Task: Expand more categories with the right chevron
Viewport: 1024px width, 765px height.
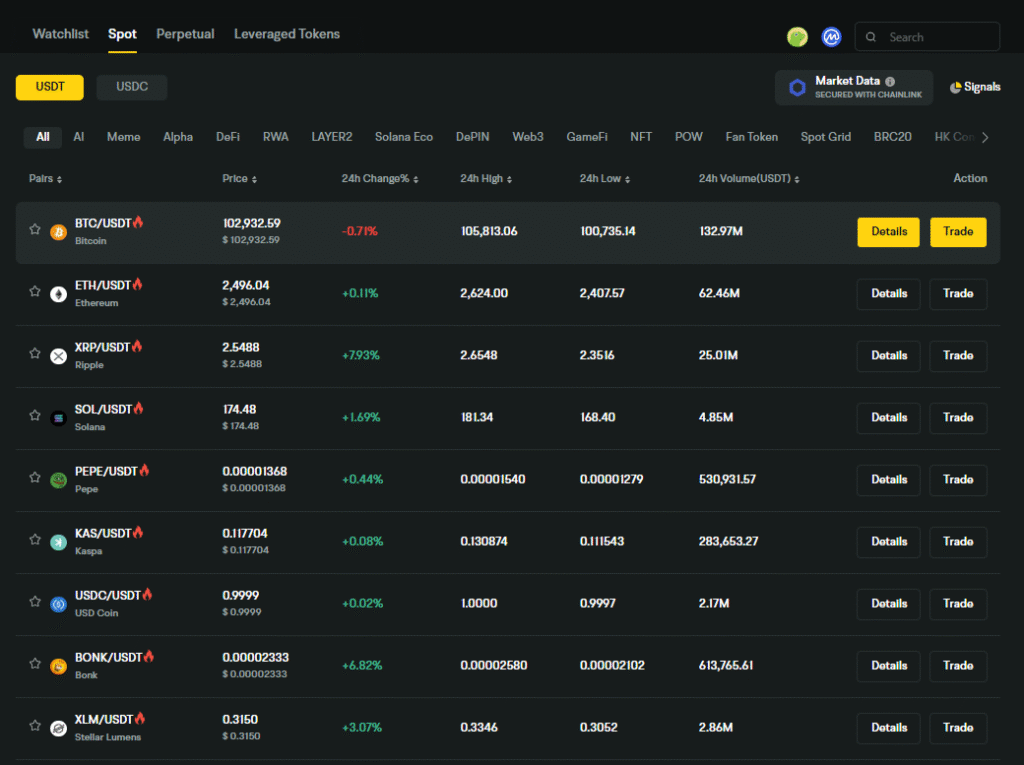Action: pyautogui.click(x=983, y=136)
